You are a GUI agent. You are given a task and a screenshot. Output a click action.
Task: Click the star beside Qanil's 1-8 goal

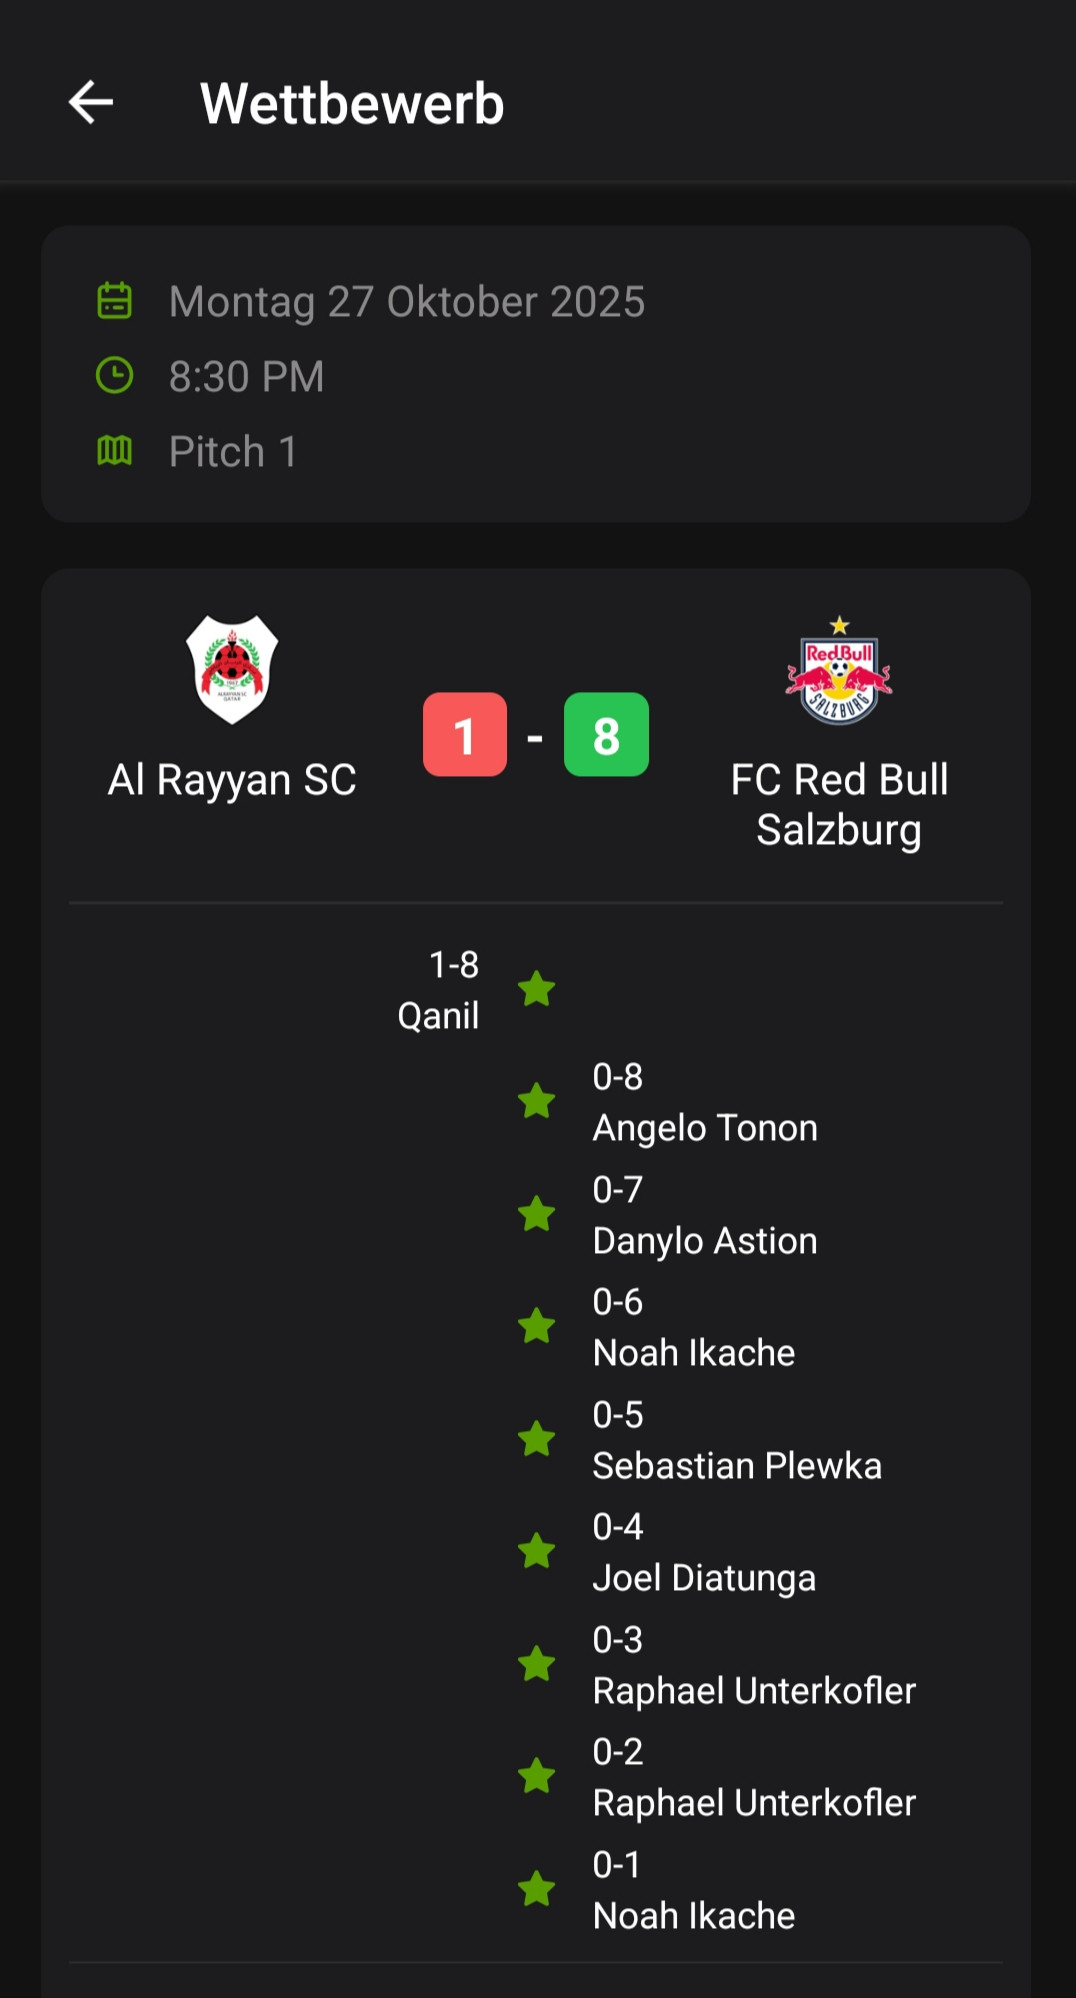(x=537, y=989)
